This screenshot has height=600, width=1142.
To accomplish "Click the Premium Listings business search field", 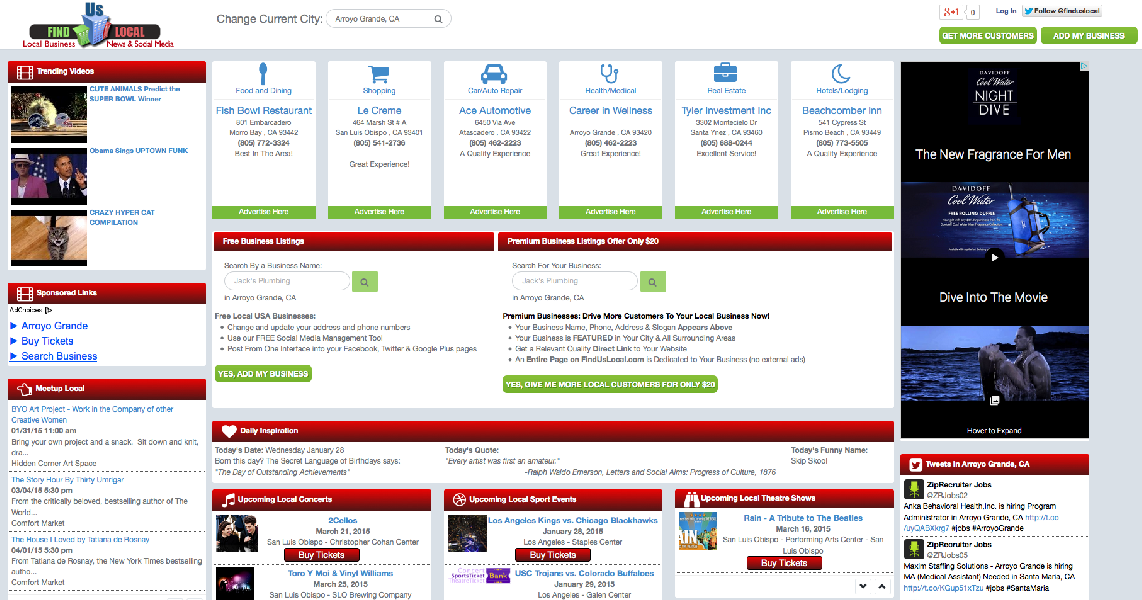I will (x=575, y=281).
